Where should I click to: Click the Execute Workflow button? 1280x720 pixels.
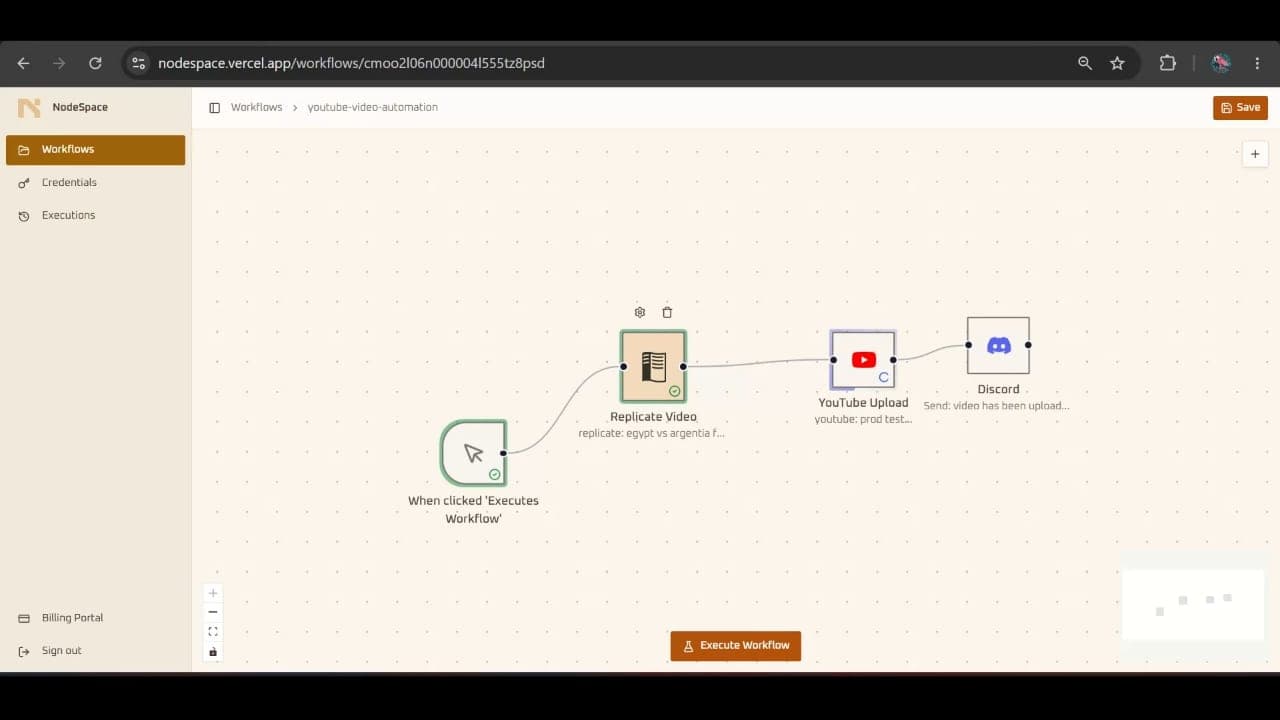click(736, 646)
